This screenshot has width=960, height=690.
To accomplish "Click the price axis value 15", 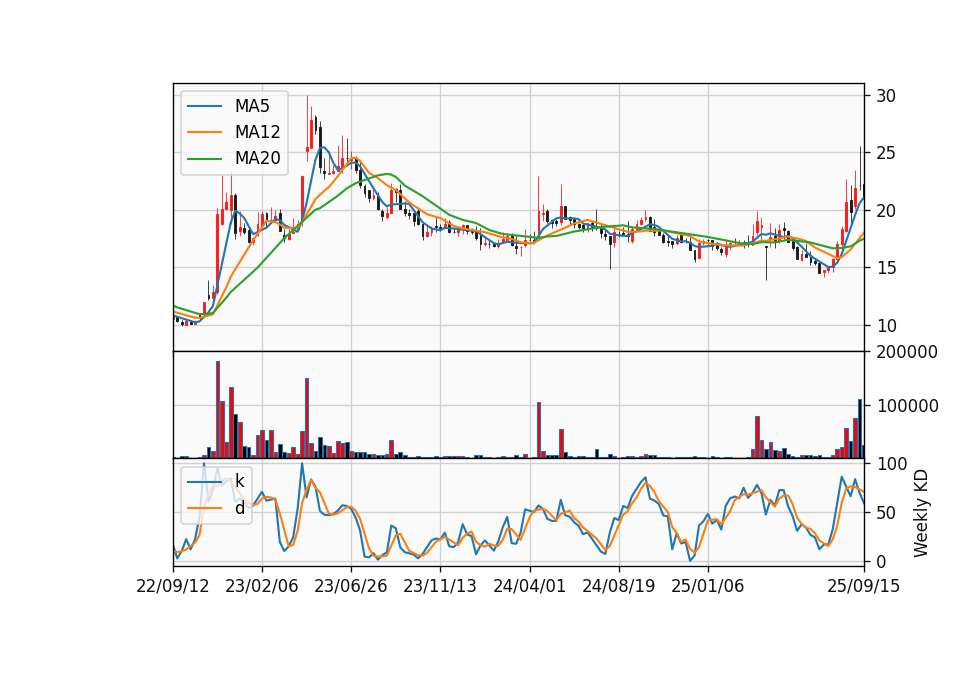I will 886,268.
